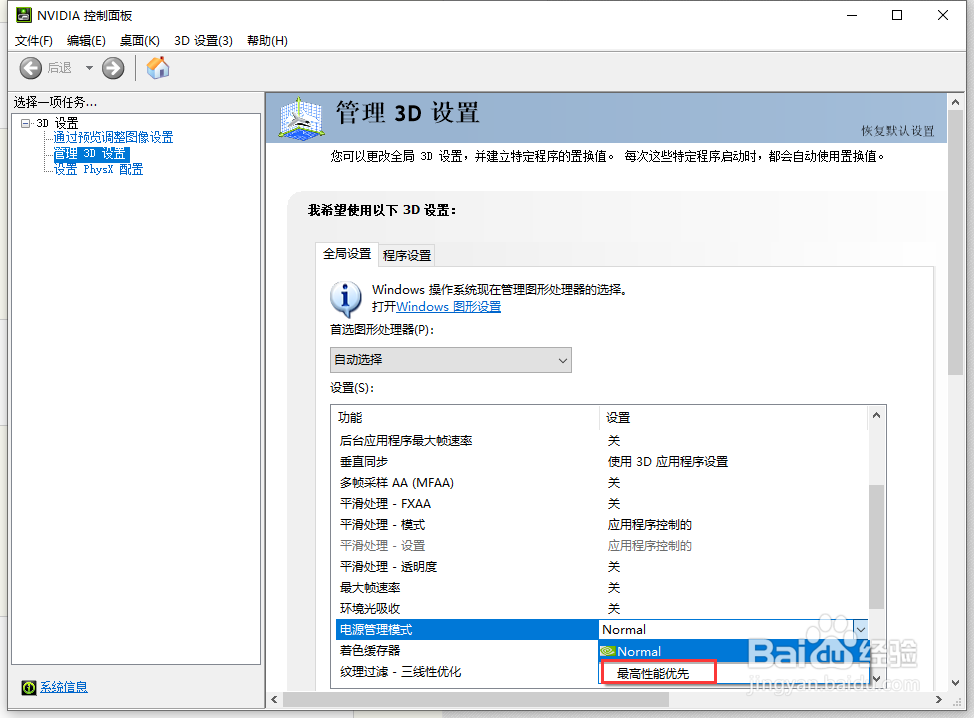Open the 电源管理模式 dropdown arrow
Viewport: 974px width, 718px height.
pyautogui.click(x=863, y=628)
